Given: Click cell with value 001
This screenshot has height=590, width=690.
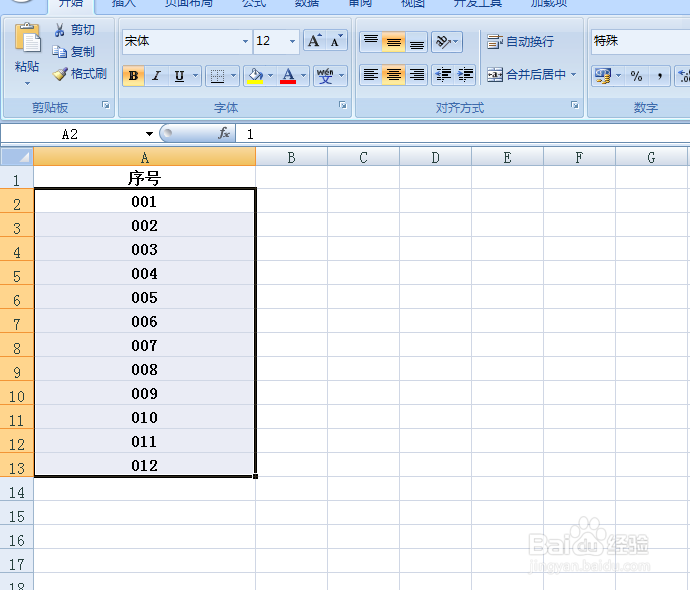Looking at the screenshot, I should (144, 202).
